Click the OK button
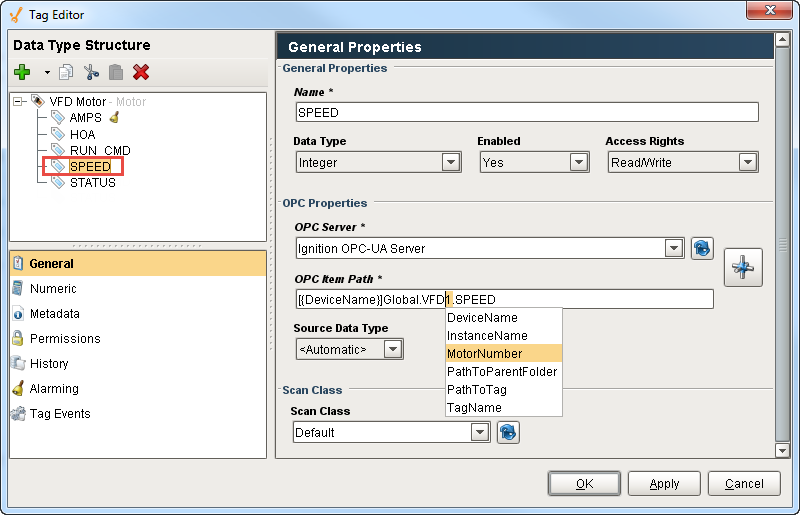 584,484
